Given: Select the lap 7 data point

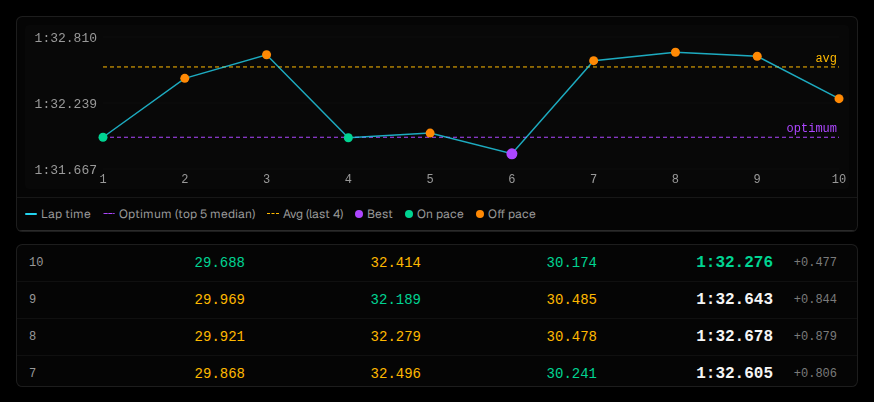Looking at the screenshot, I should click(594, 60).
